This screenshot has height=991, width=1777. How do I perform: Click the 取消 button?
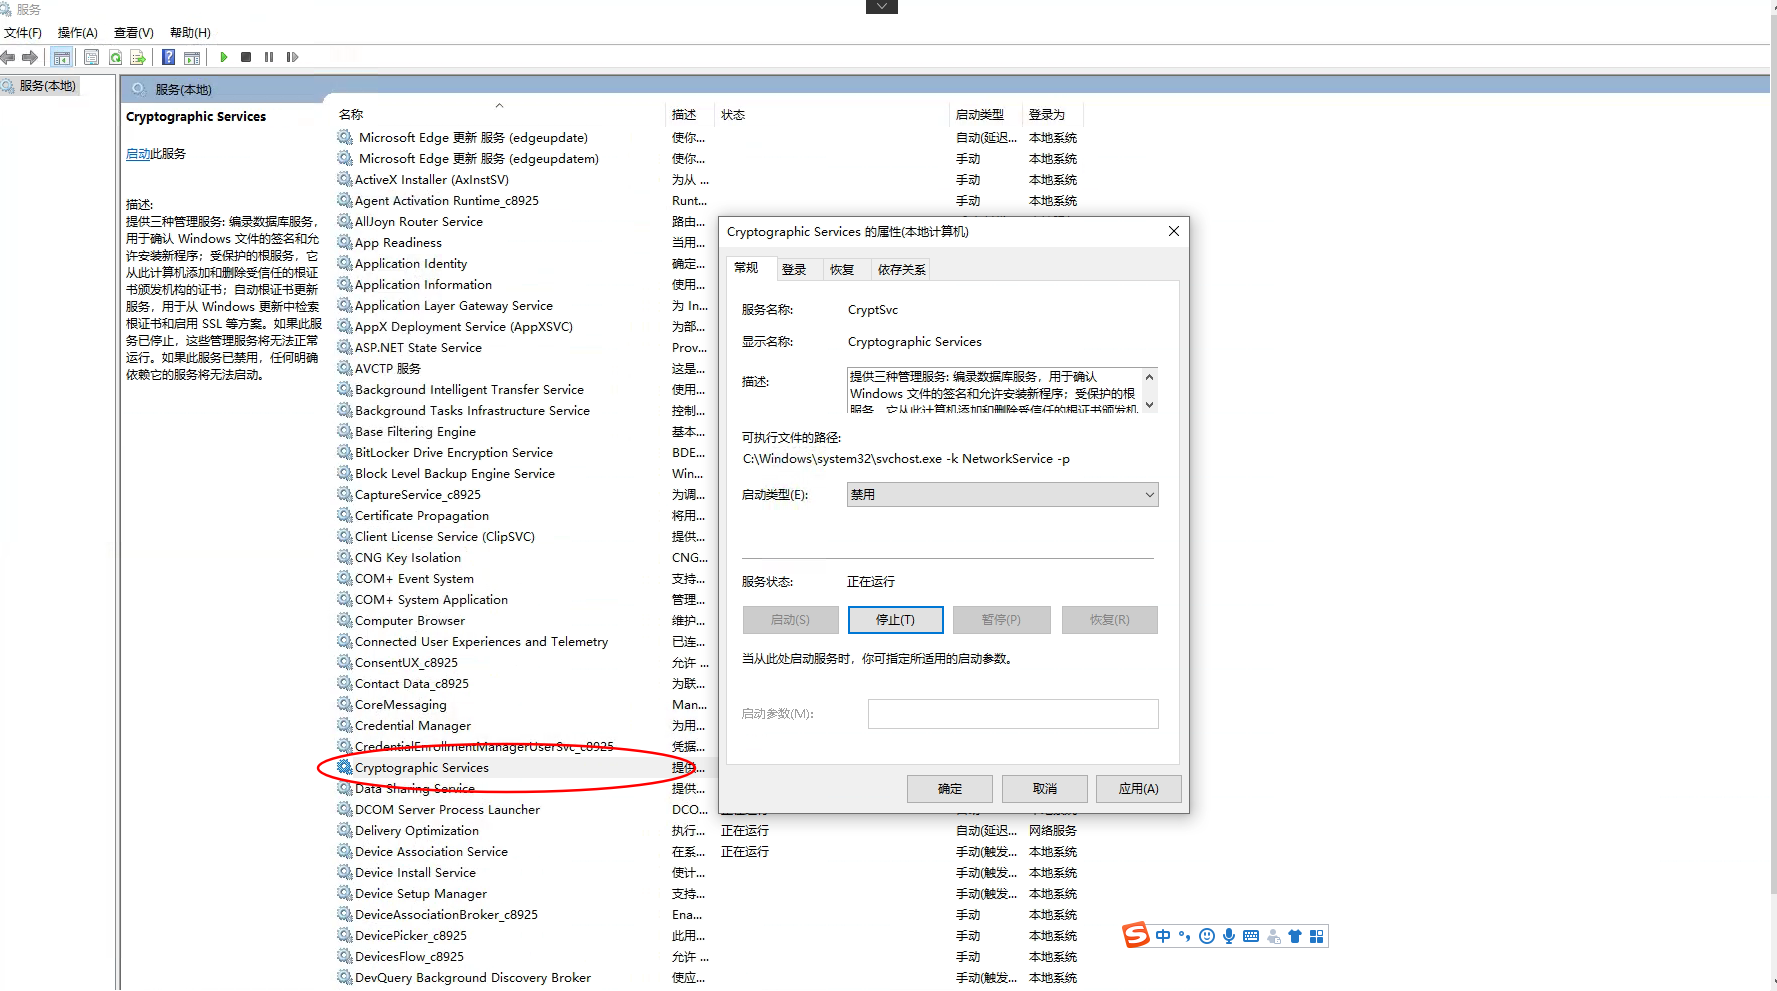click(1044, 789)
